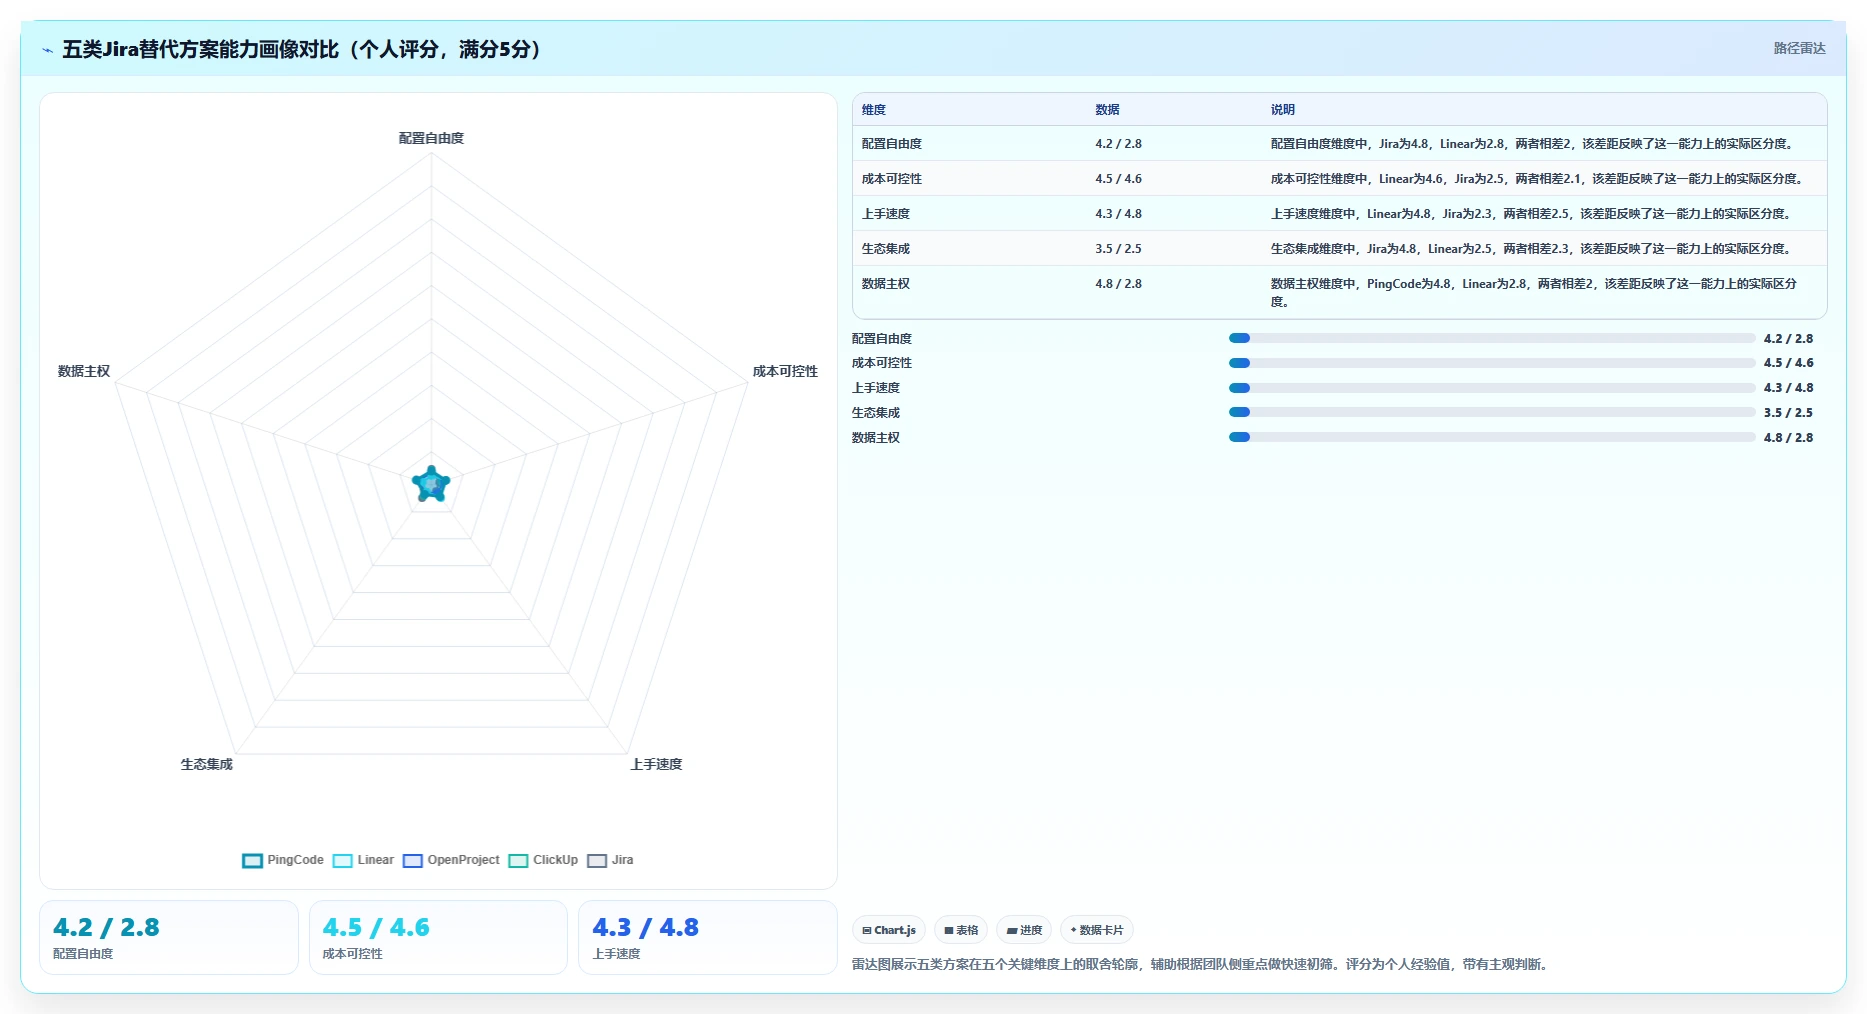Image resolution: width=1867 pixels, height=1014 pixels.
Task: Click the 配置自由度 radar axis label
Action: click(431, 138)
